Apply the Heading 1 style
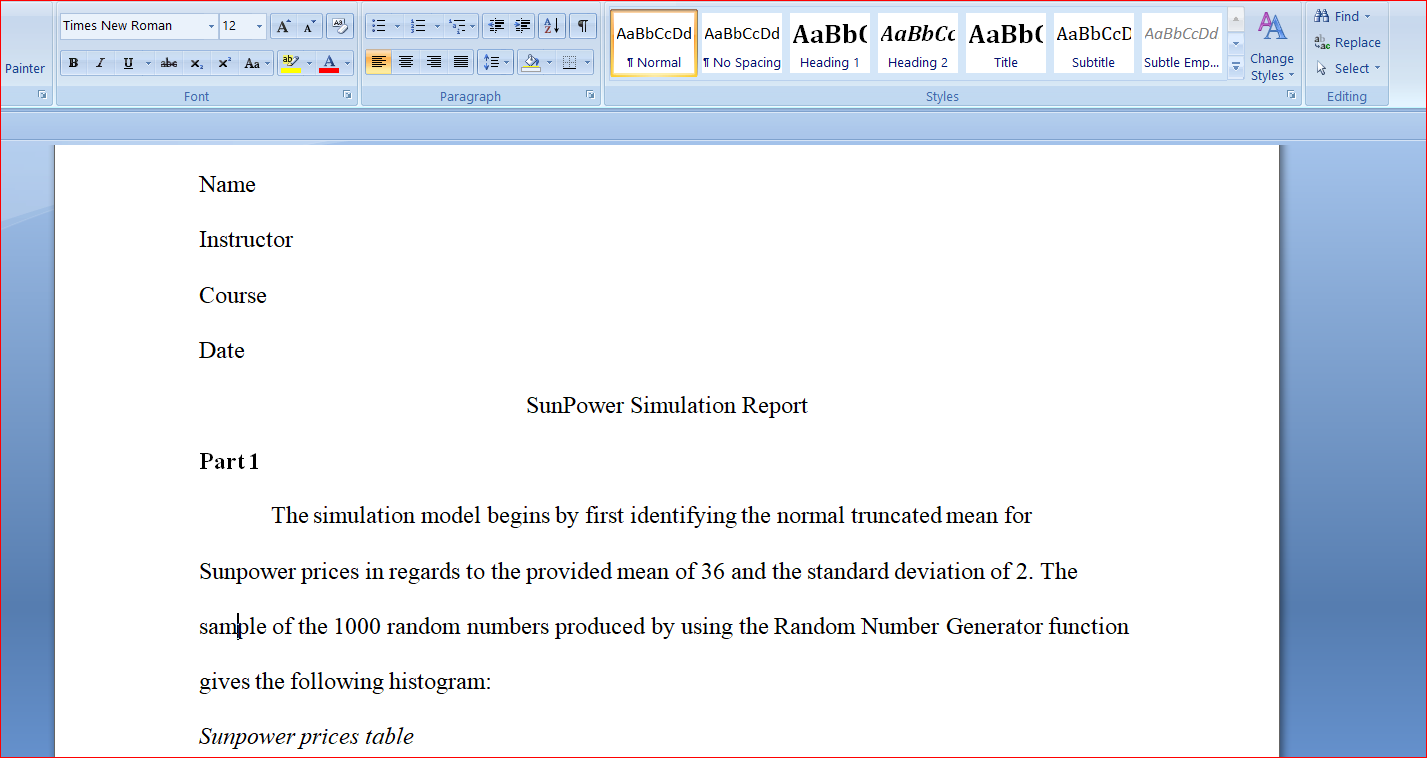Image resolution: width=1427 pixels, height=758 pixels. [x=829, y=42]
